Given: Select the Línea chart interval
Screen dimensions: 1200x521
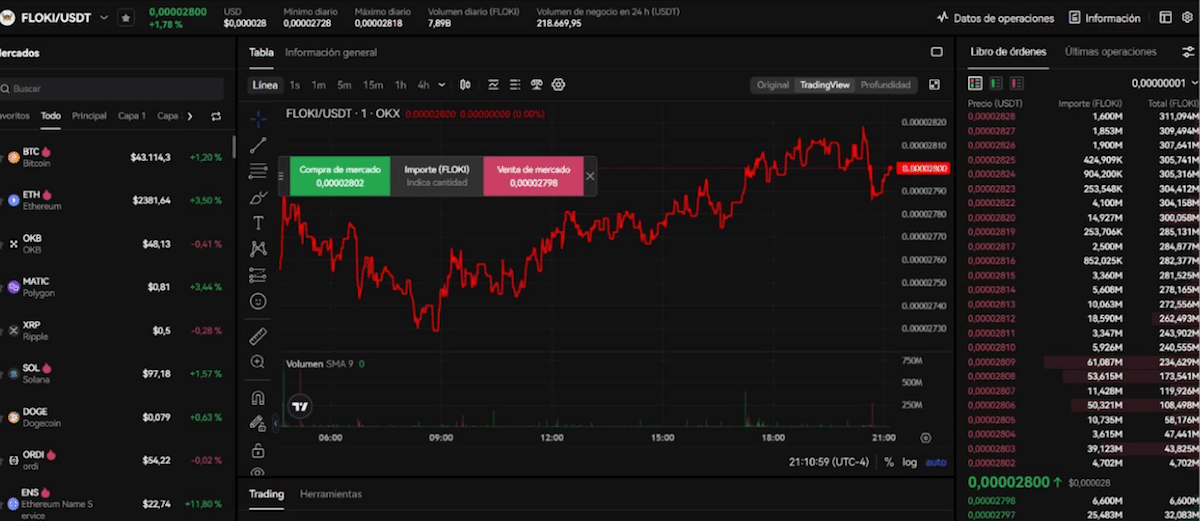Looking at the screenshot, I should 265,85.
